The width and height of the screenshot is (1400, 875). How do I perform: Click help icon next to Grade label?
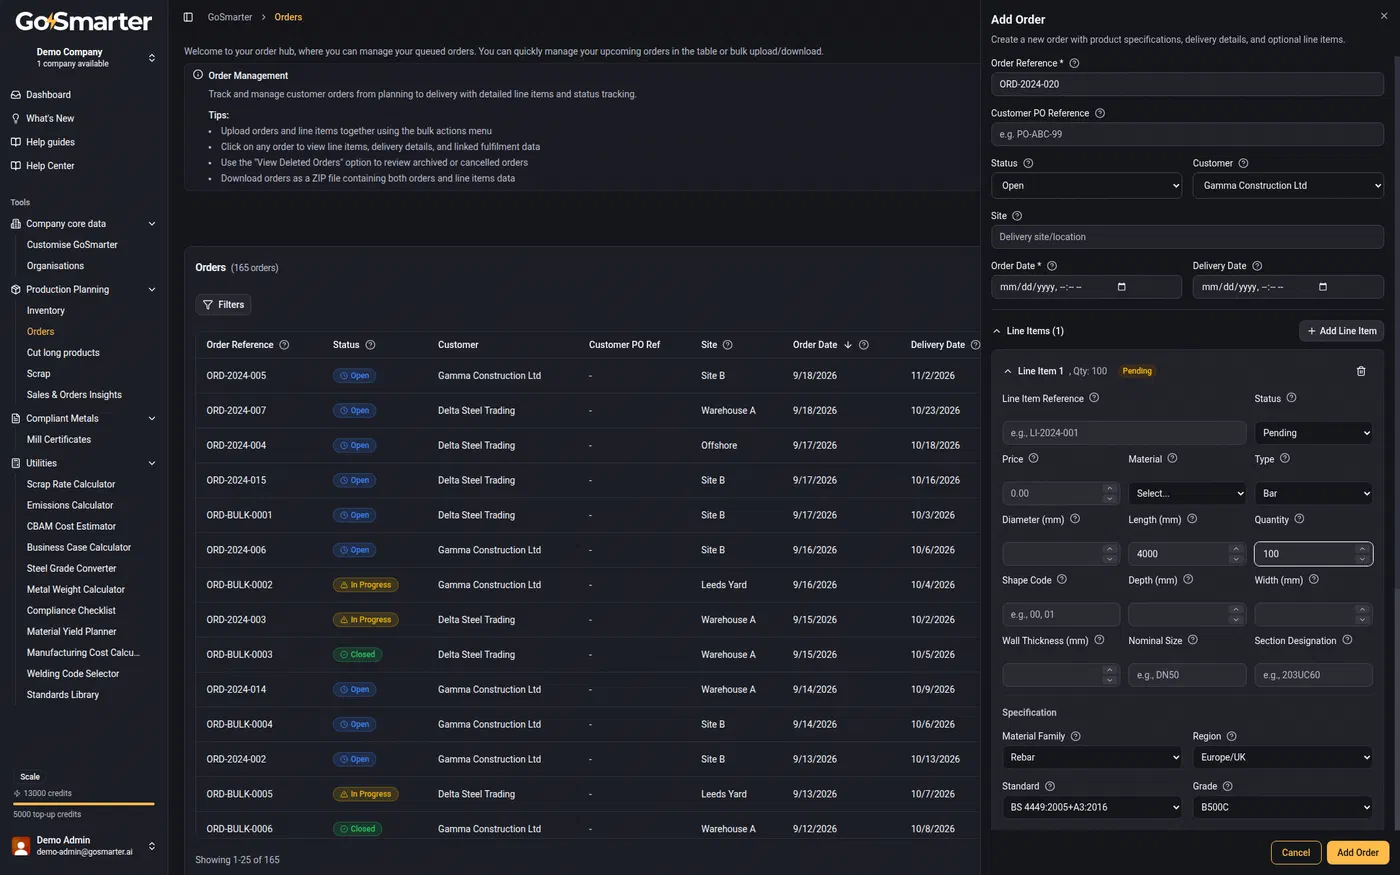(1228, 786)
